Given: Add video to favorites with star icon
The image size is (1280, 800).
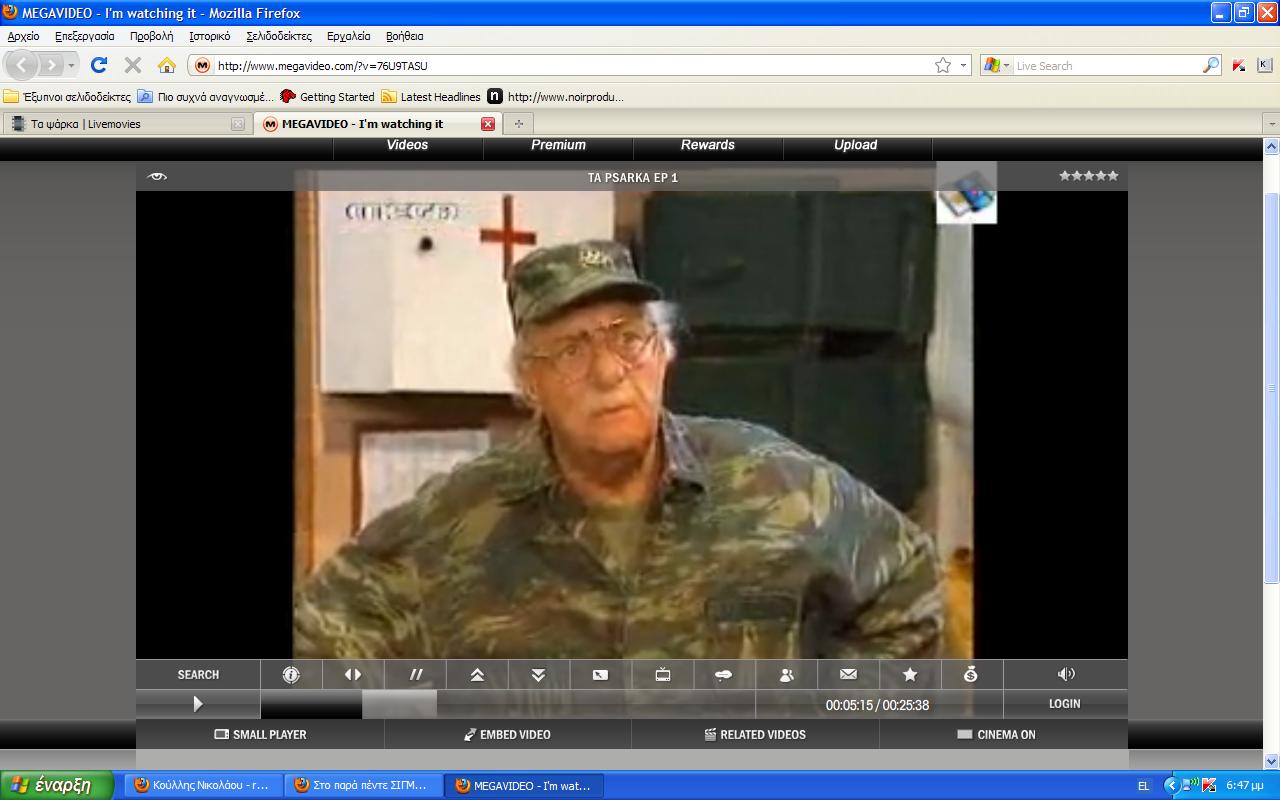Looking at the screenshot, I should click(x=910, y=675).
